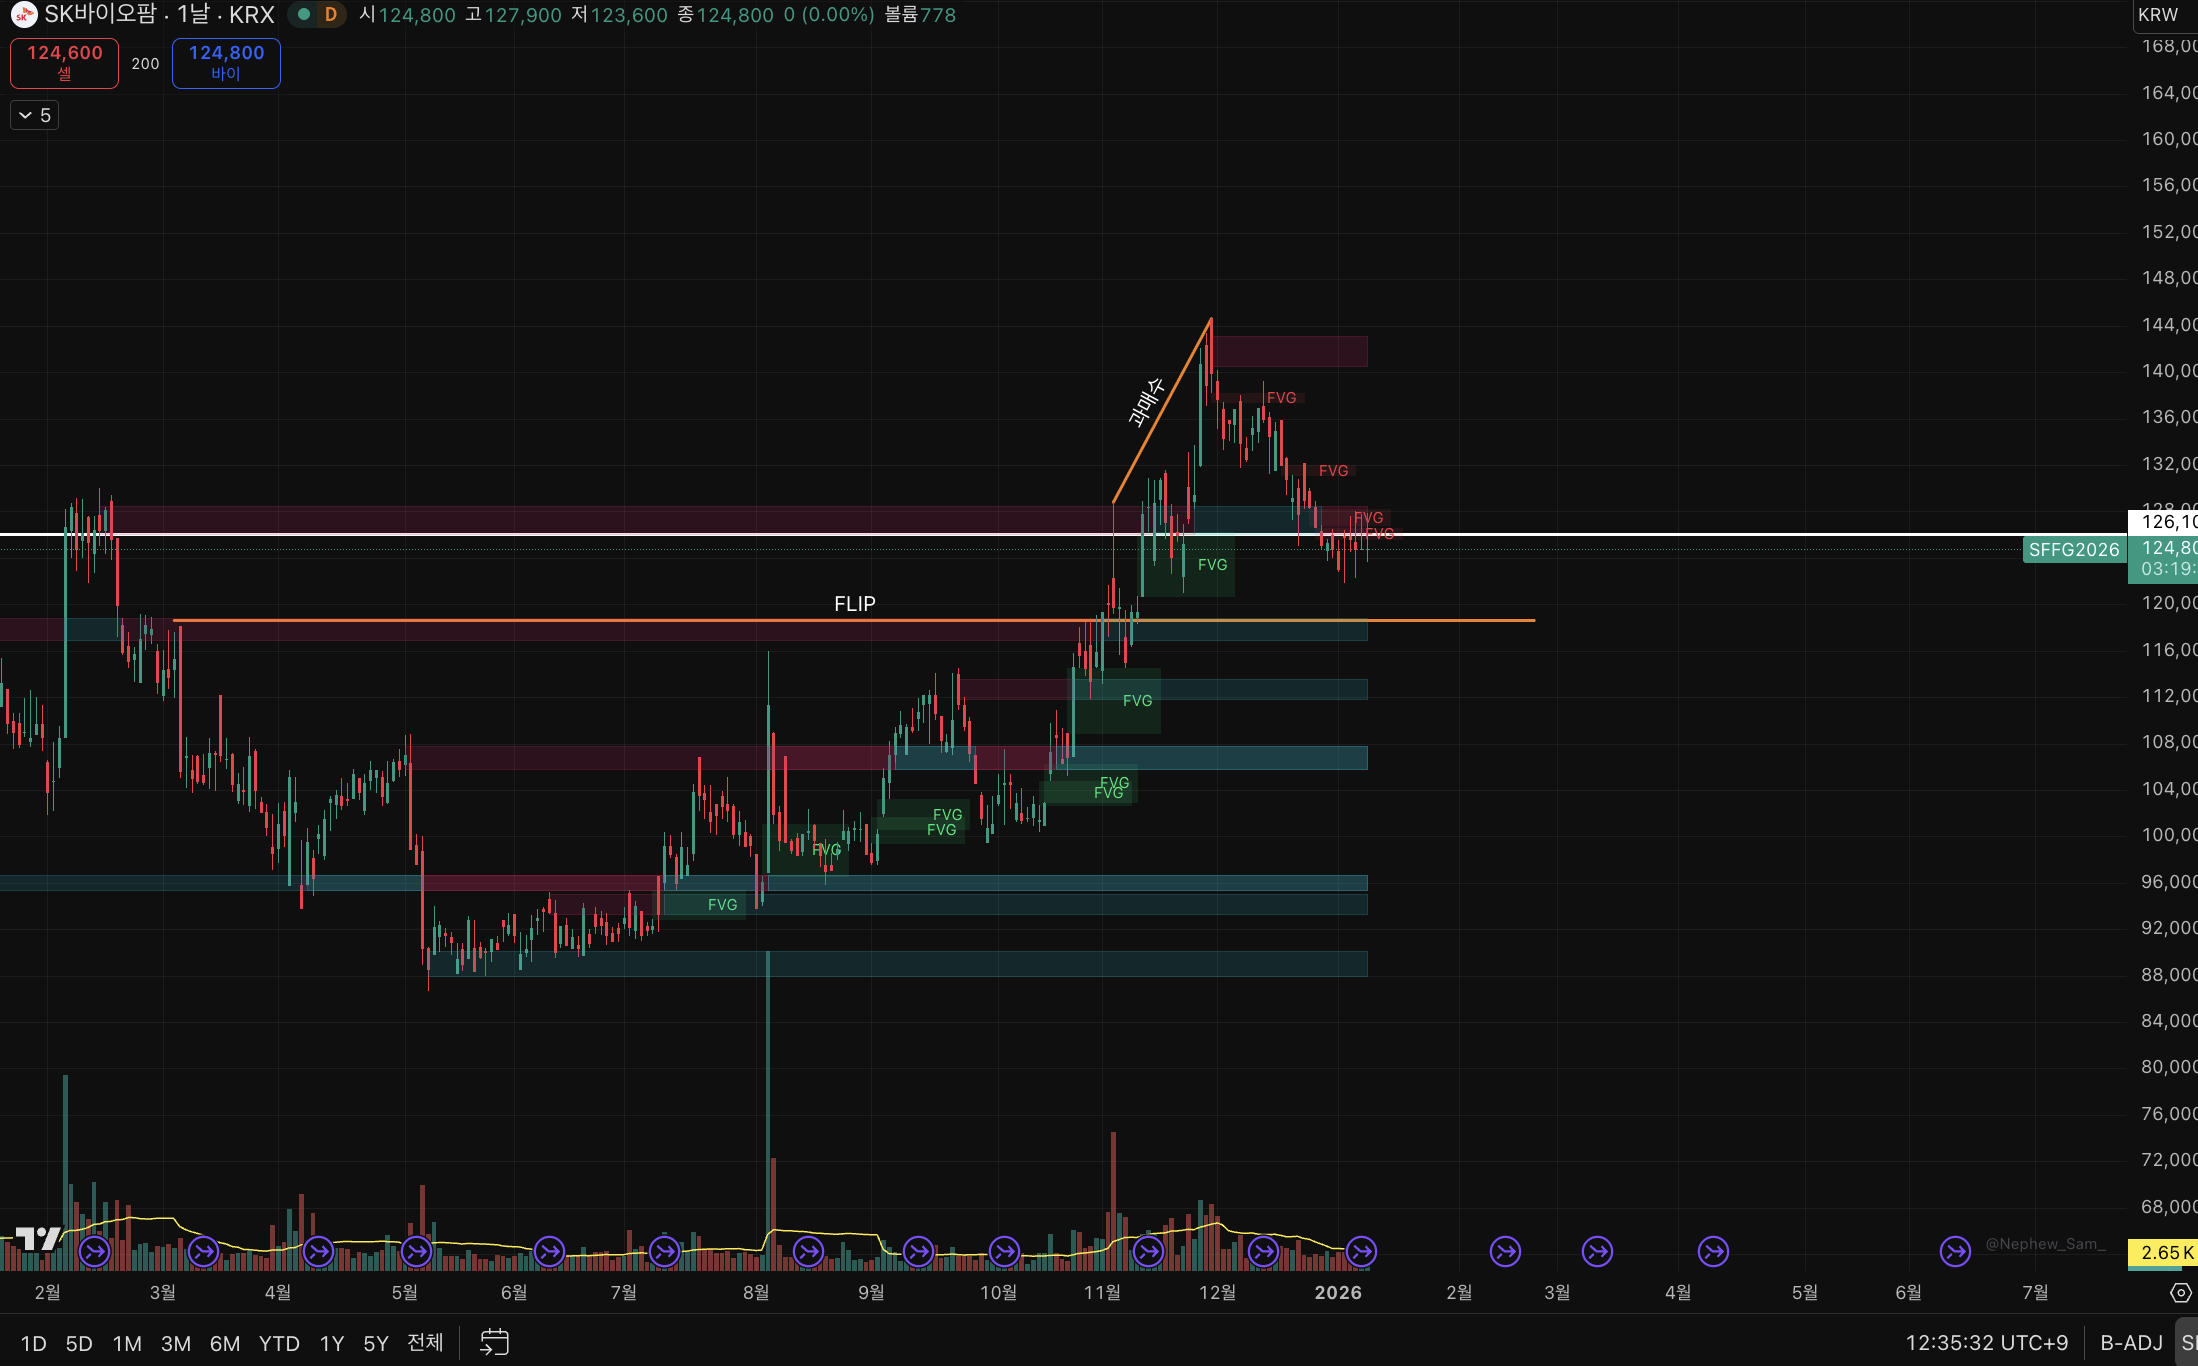Click the purple expiry marker below 4월 2026
Screen dimensions: 2198x1366
[1713, 1251]
